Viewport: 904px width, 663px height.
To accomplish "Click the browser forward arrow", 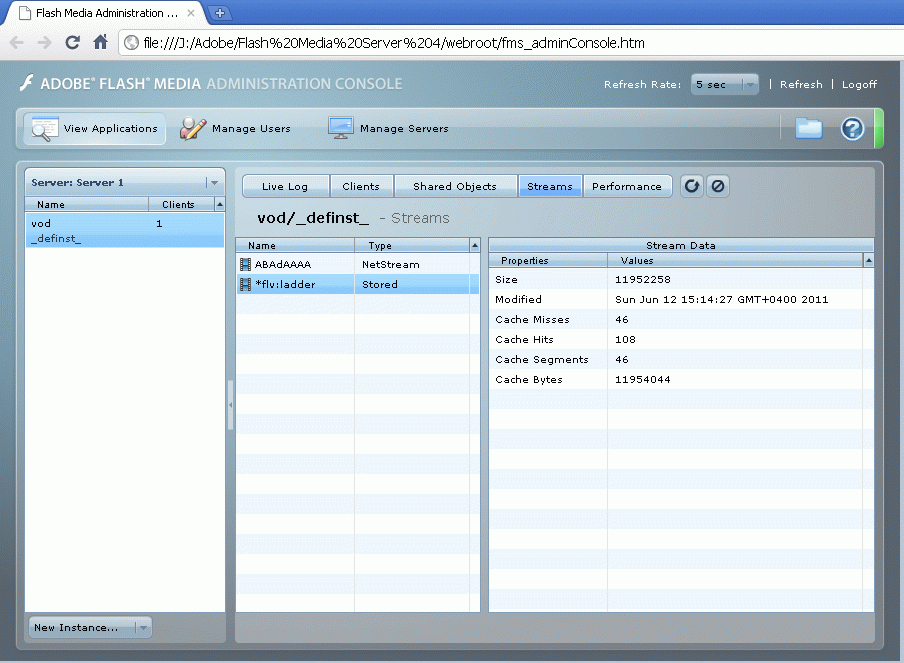I will [x=44, y=43].
